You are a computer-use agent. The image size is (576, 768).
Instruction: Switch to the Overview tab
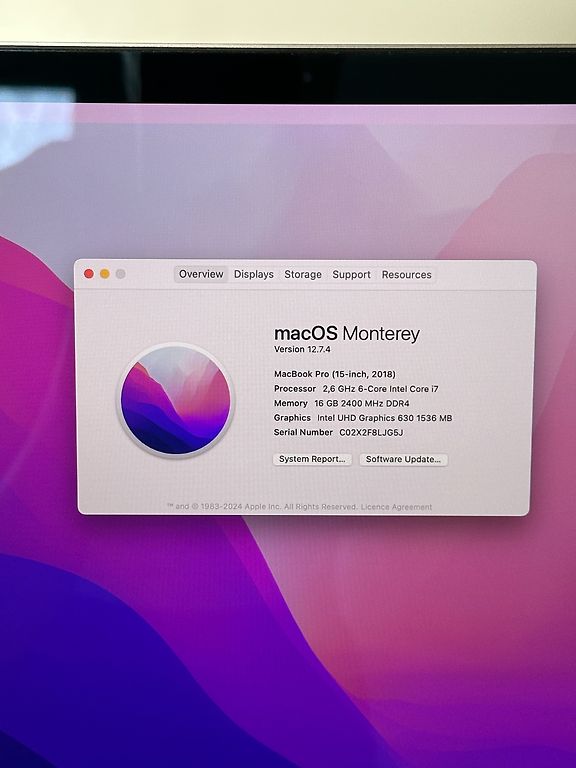(x=201, y=274)
